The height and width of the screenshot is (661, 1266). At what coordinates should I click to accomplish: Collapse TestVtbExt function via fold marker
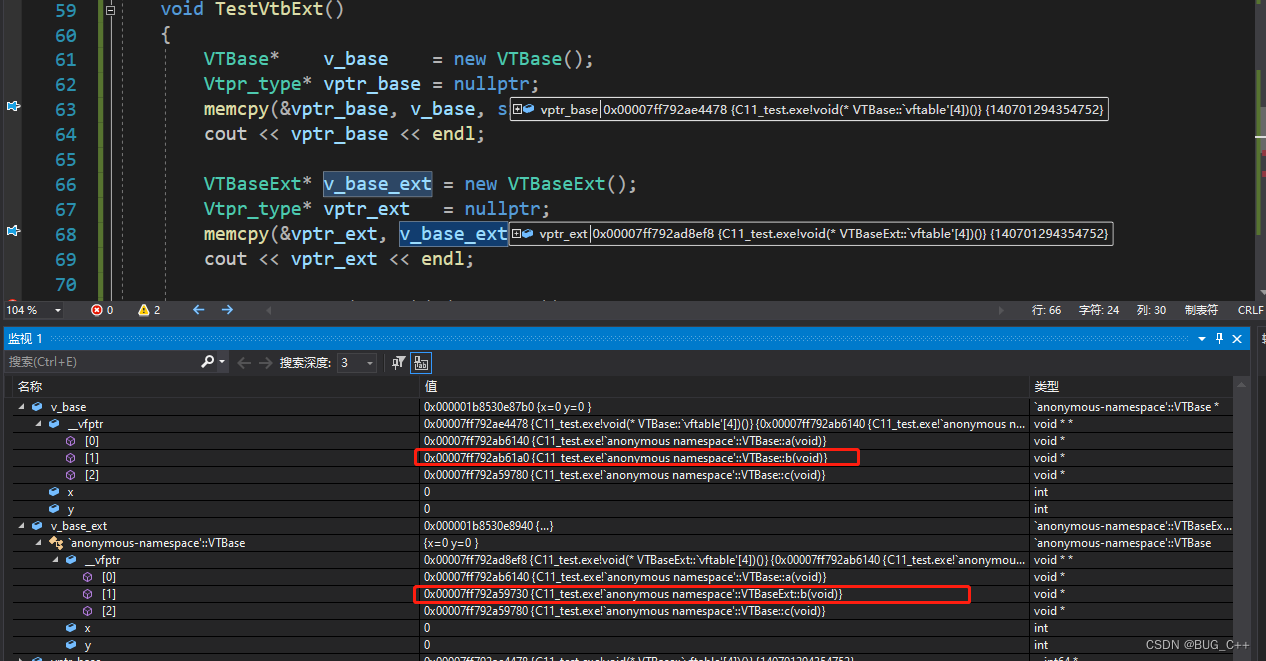[x=111, y=10]
